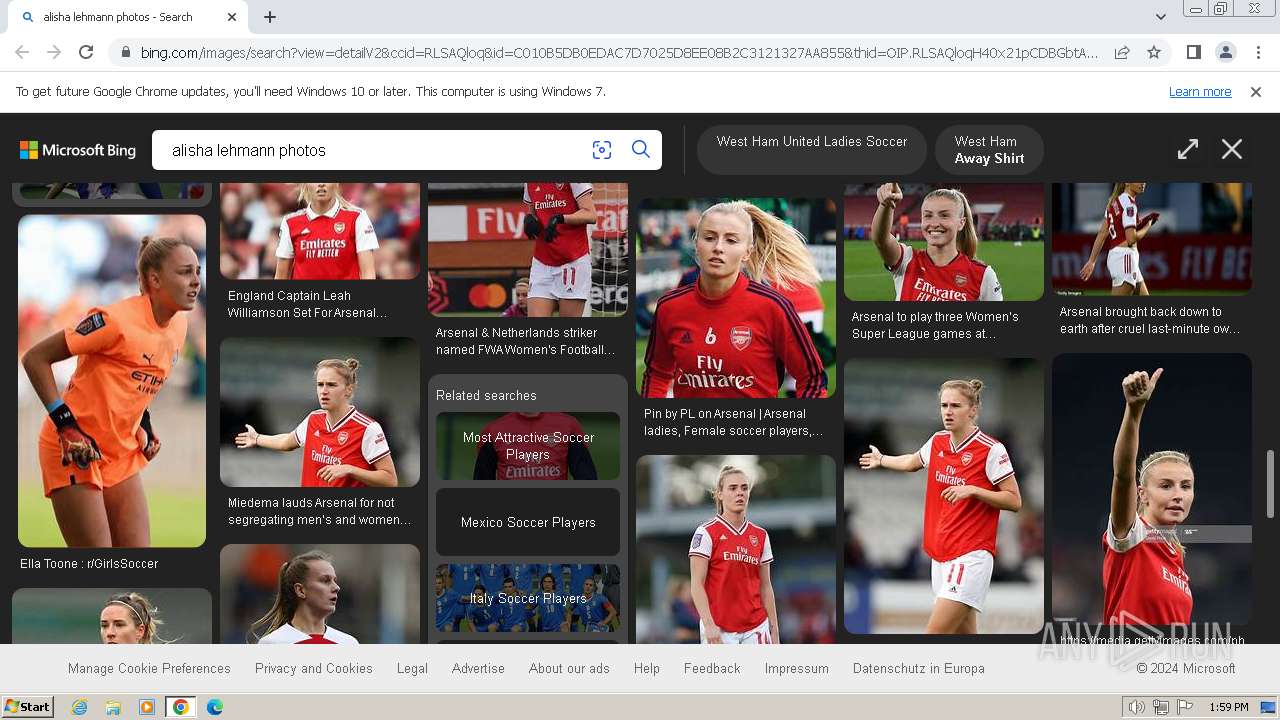Viewport: 1280px width, 720px height.
Task: Click the Related searches heading
Action: (x=486, y=396)
